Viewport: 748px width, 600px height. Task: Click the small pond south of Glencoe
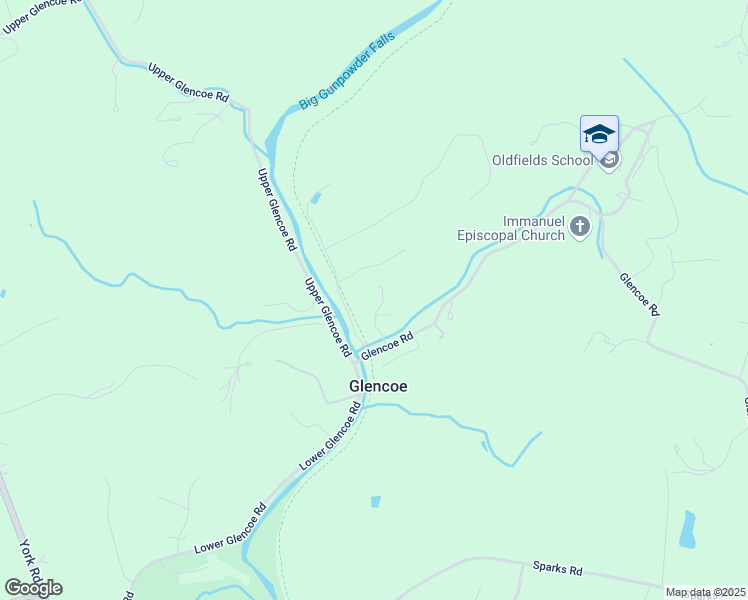pos(376,502)
